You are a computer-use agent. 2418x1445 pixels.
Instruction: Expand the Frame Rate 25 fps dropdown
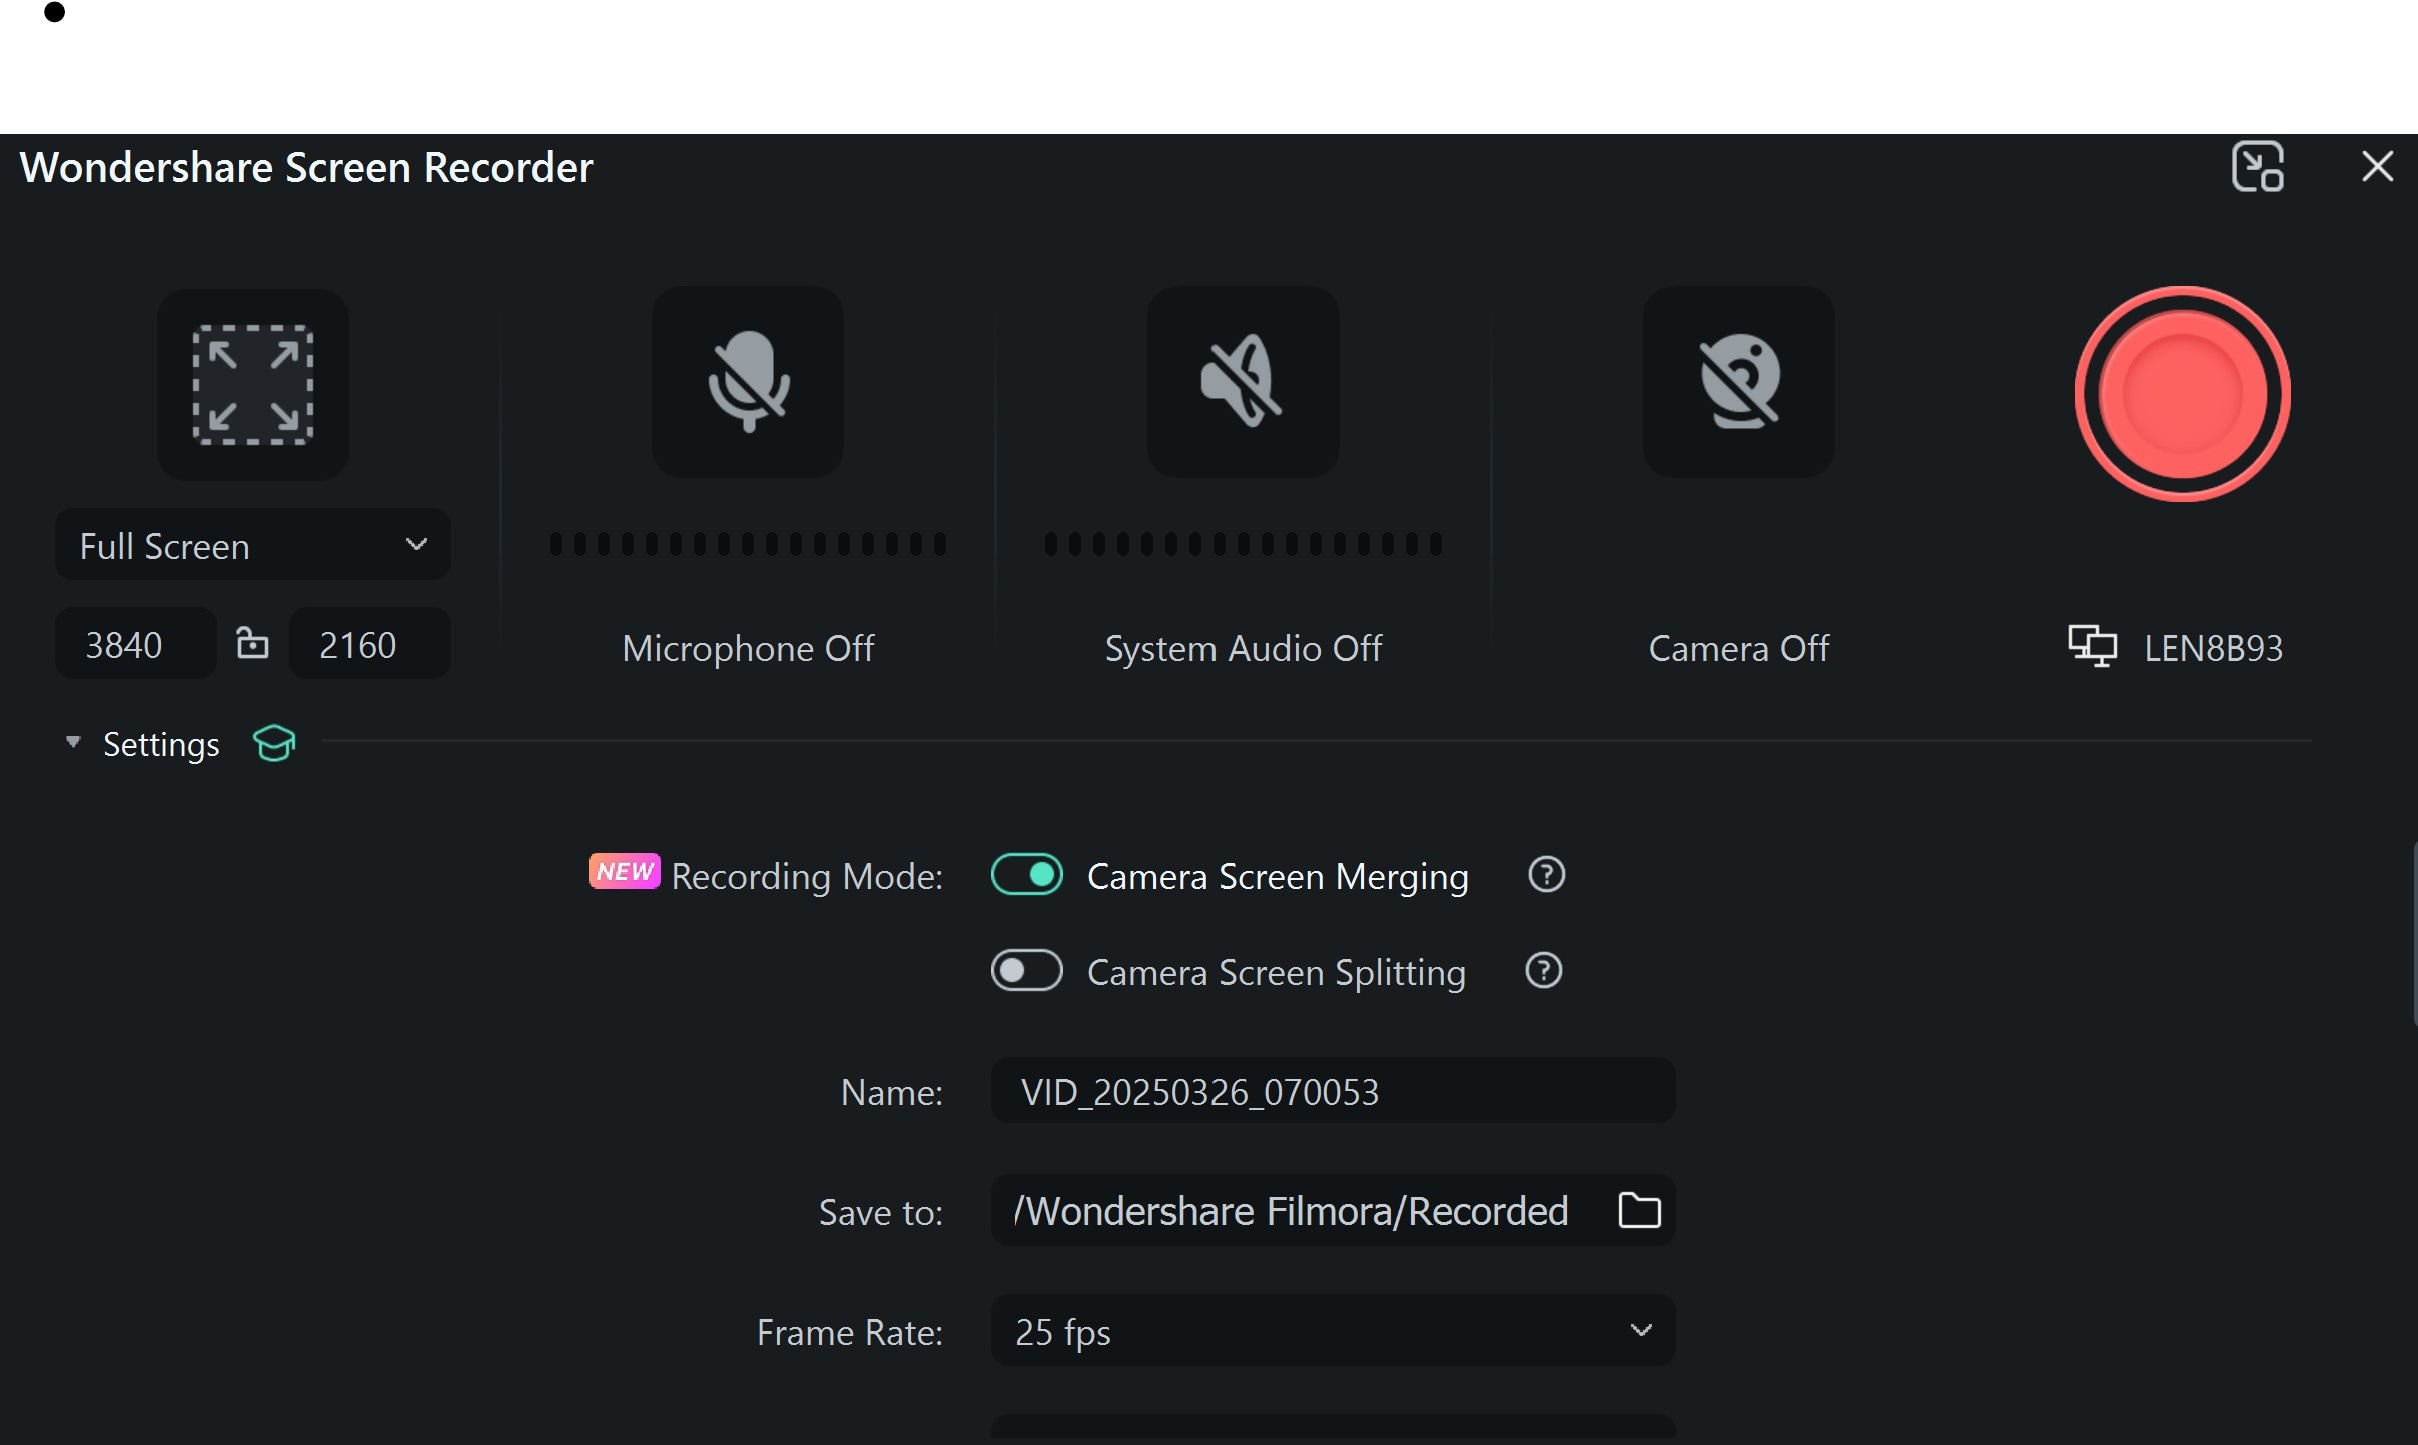(1332, 1330)
